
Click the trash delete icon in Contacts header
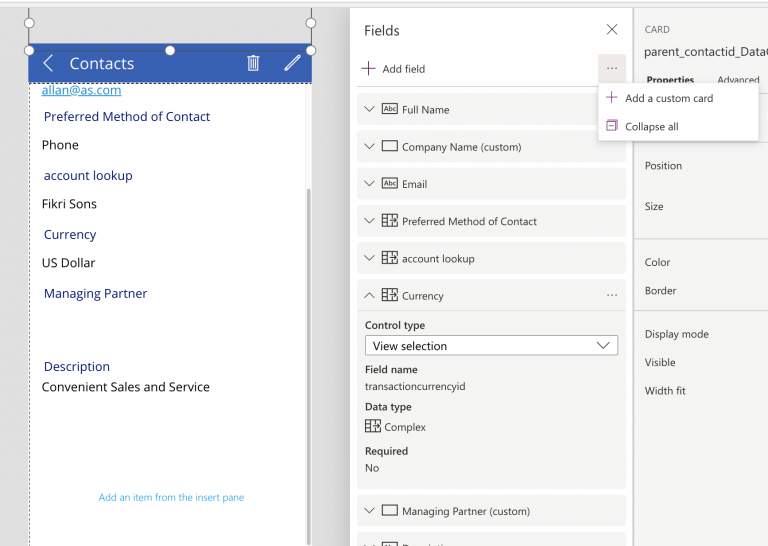pos(253,63)
